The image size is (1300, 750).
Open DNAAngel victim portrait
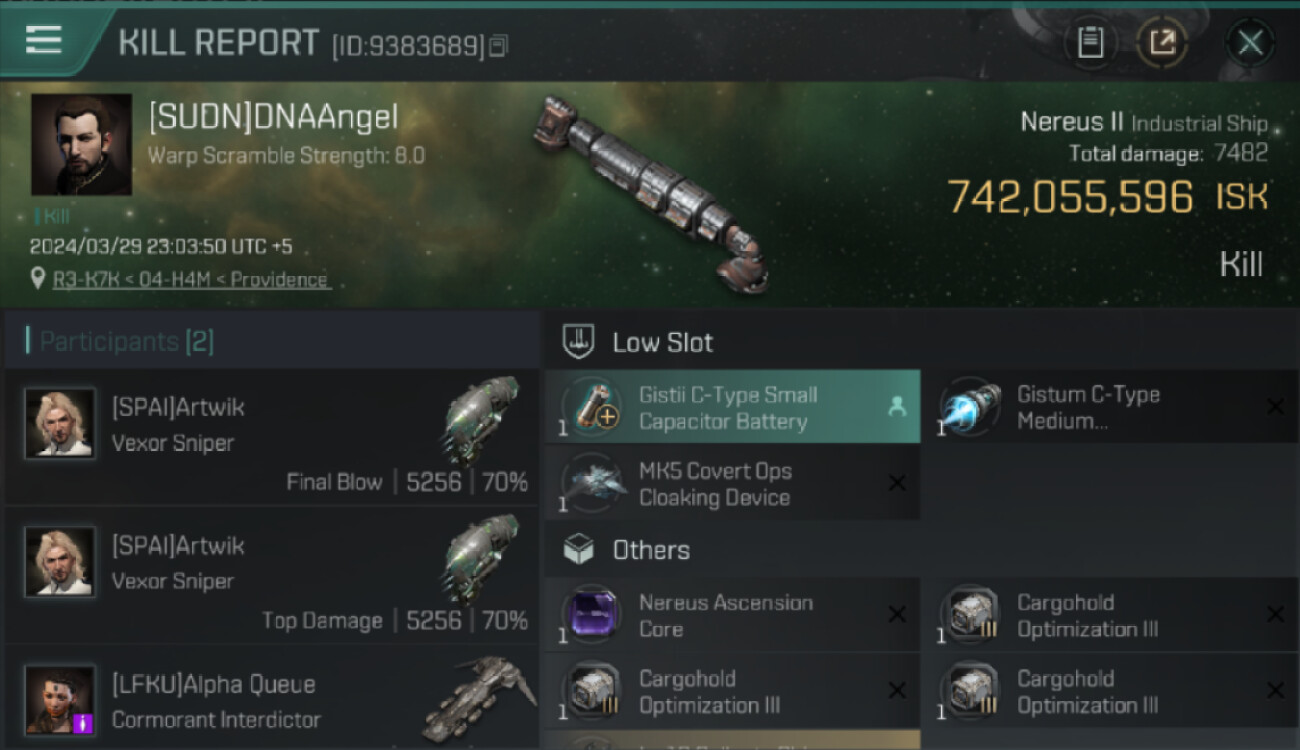click(81, 145)
